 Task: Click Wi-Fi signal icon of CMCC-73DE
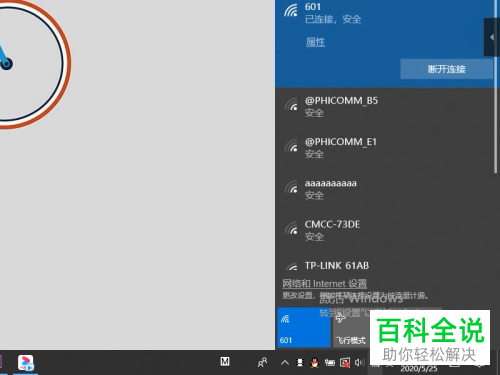coord(291,229)
